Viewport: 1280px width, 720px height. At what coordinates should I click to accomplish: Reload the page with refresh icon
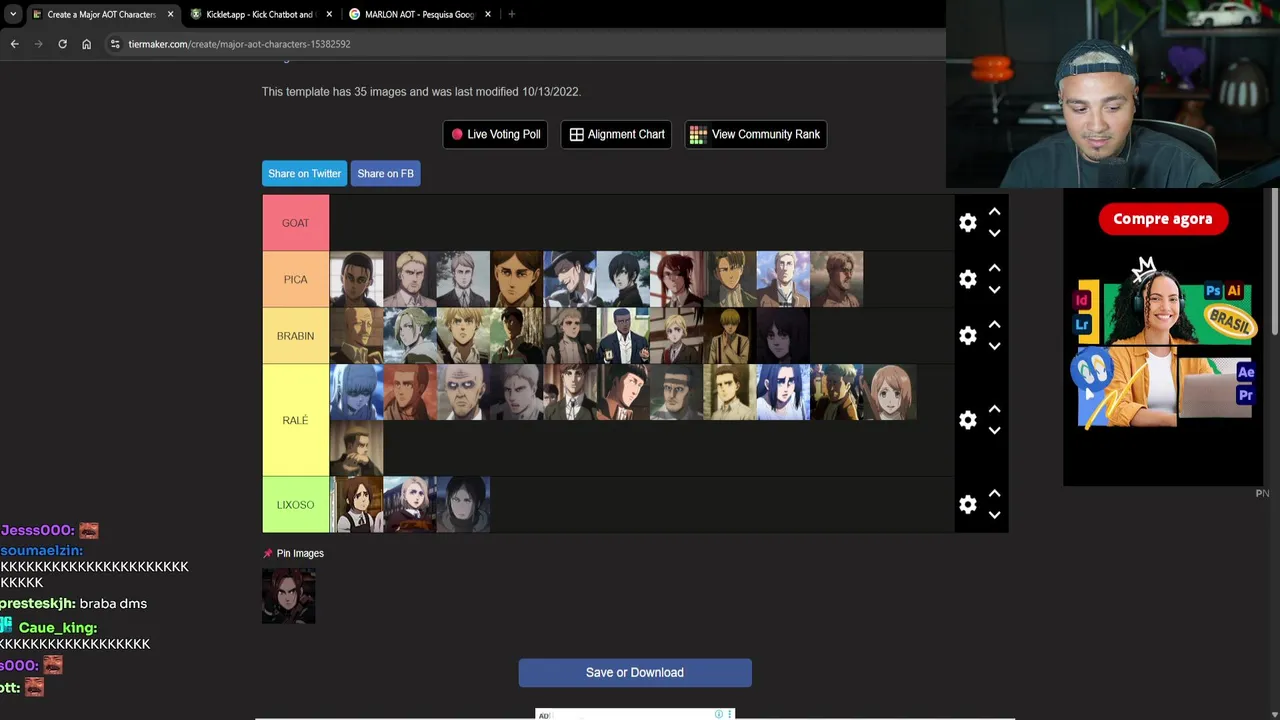pyautogui.click(x=62, y=44)
